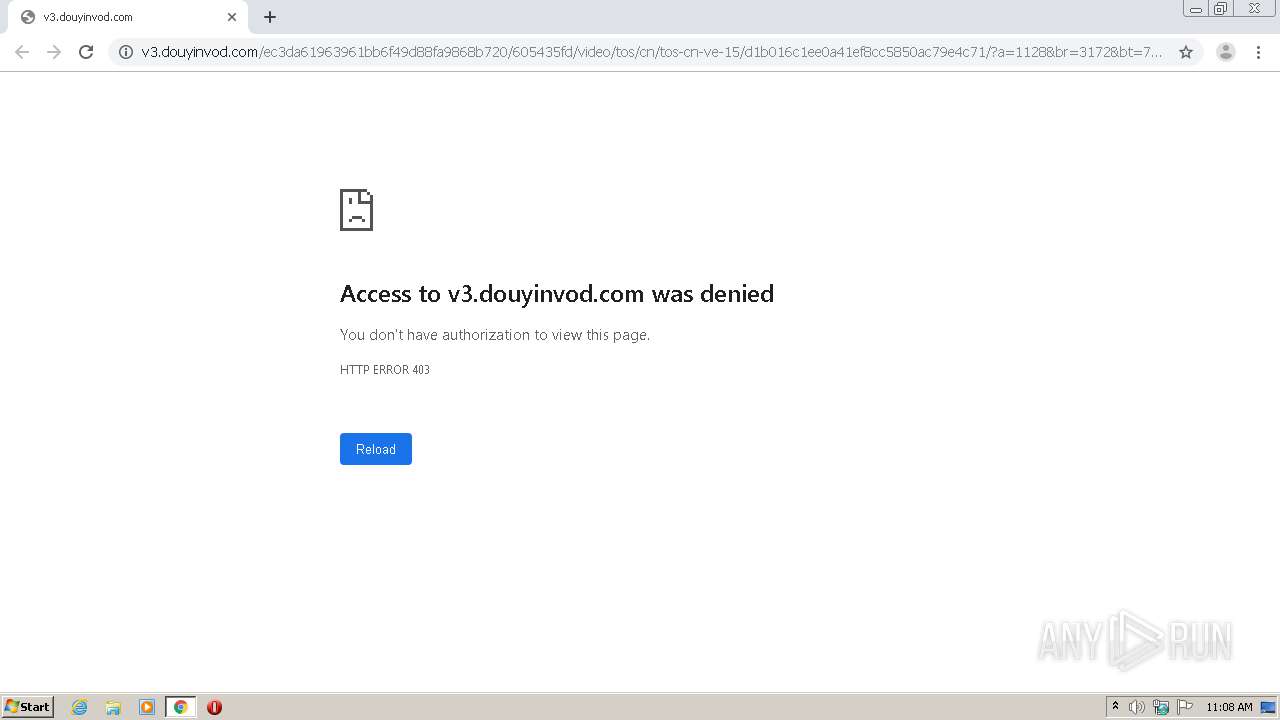The width and height of the screenshot is (1280, 720).
Task: Click the HTTP ERROR 403 text
Action: [385, 370]
